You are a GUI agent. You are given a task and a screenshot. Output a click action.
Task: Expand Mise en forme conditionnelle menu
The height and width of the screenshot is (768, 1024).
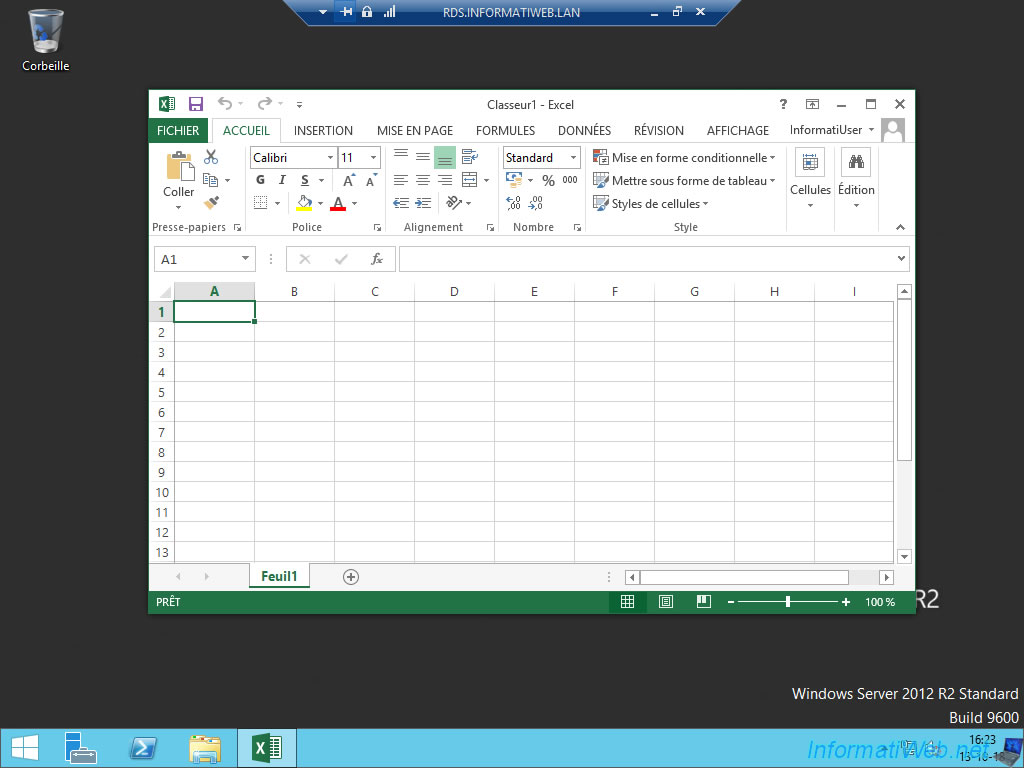click(x=684, y=157)
